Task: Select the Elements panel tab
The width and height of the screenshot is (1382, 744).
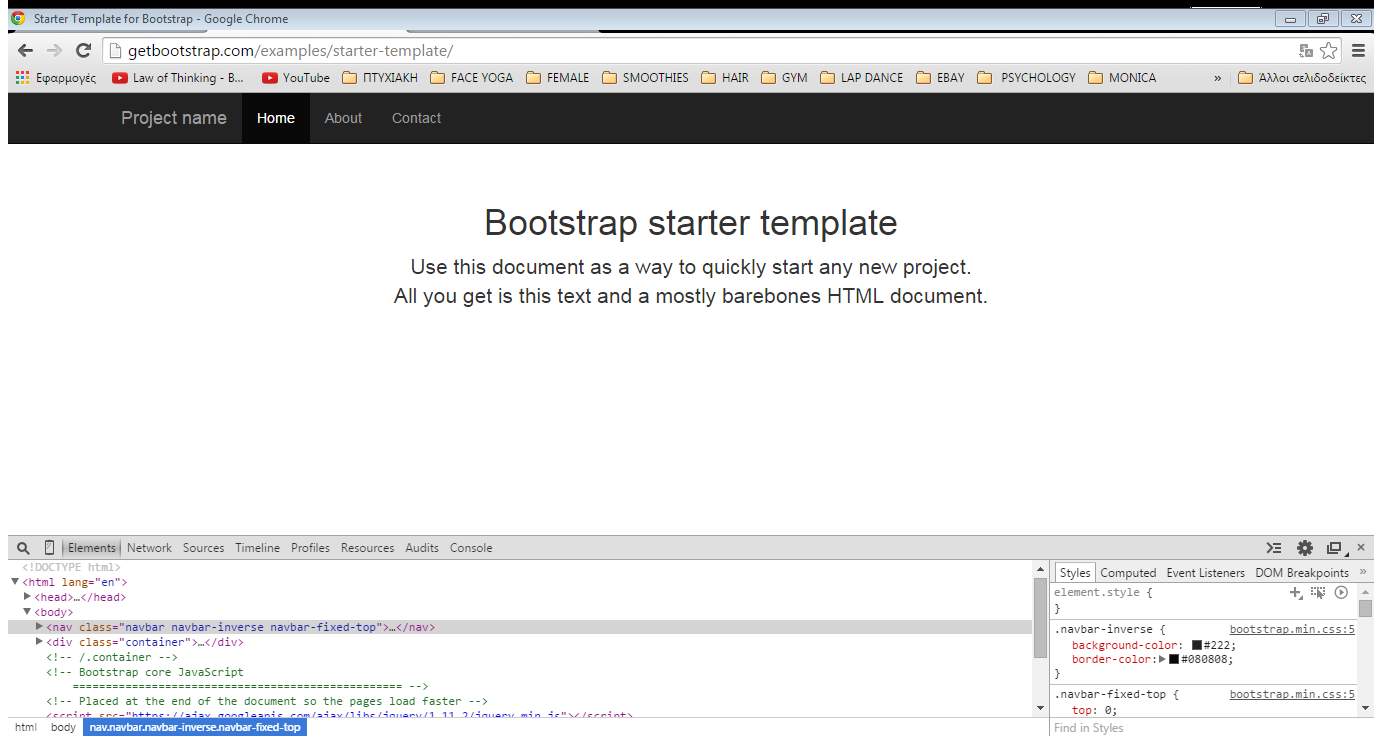Action: pyautogui.click(x=92, y=548)
